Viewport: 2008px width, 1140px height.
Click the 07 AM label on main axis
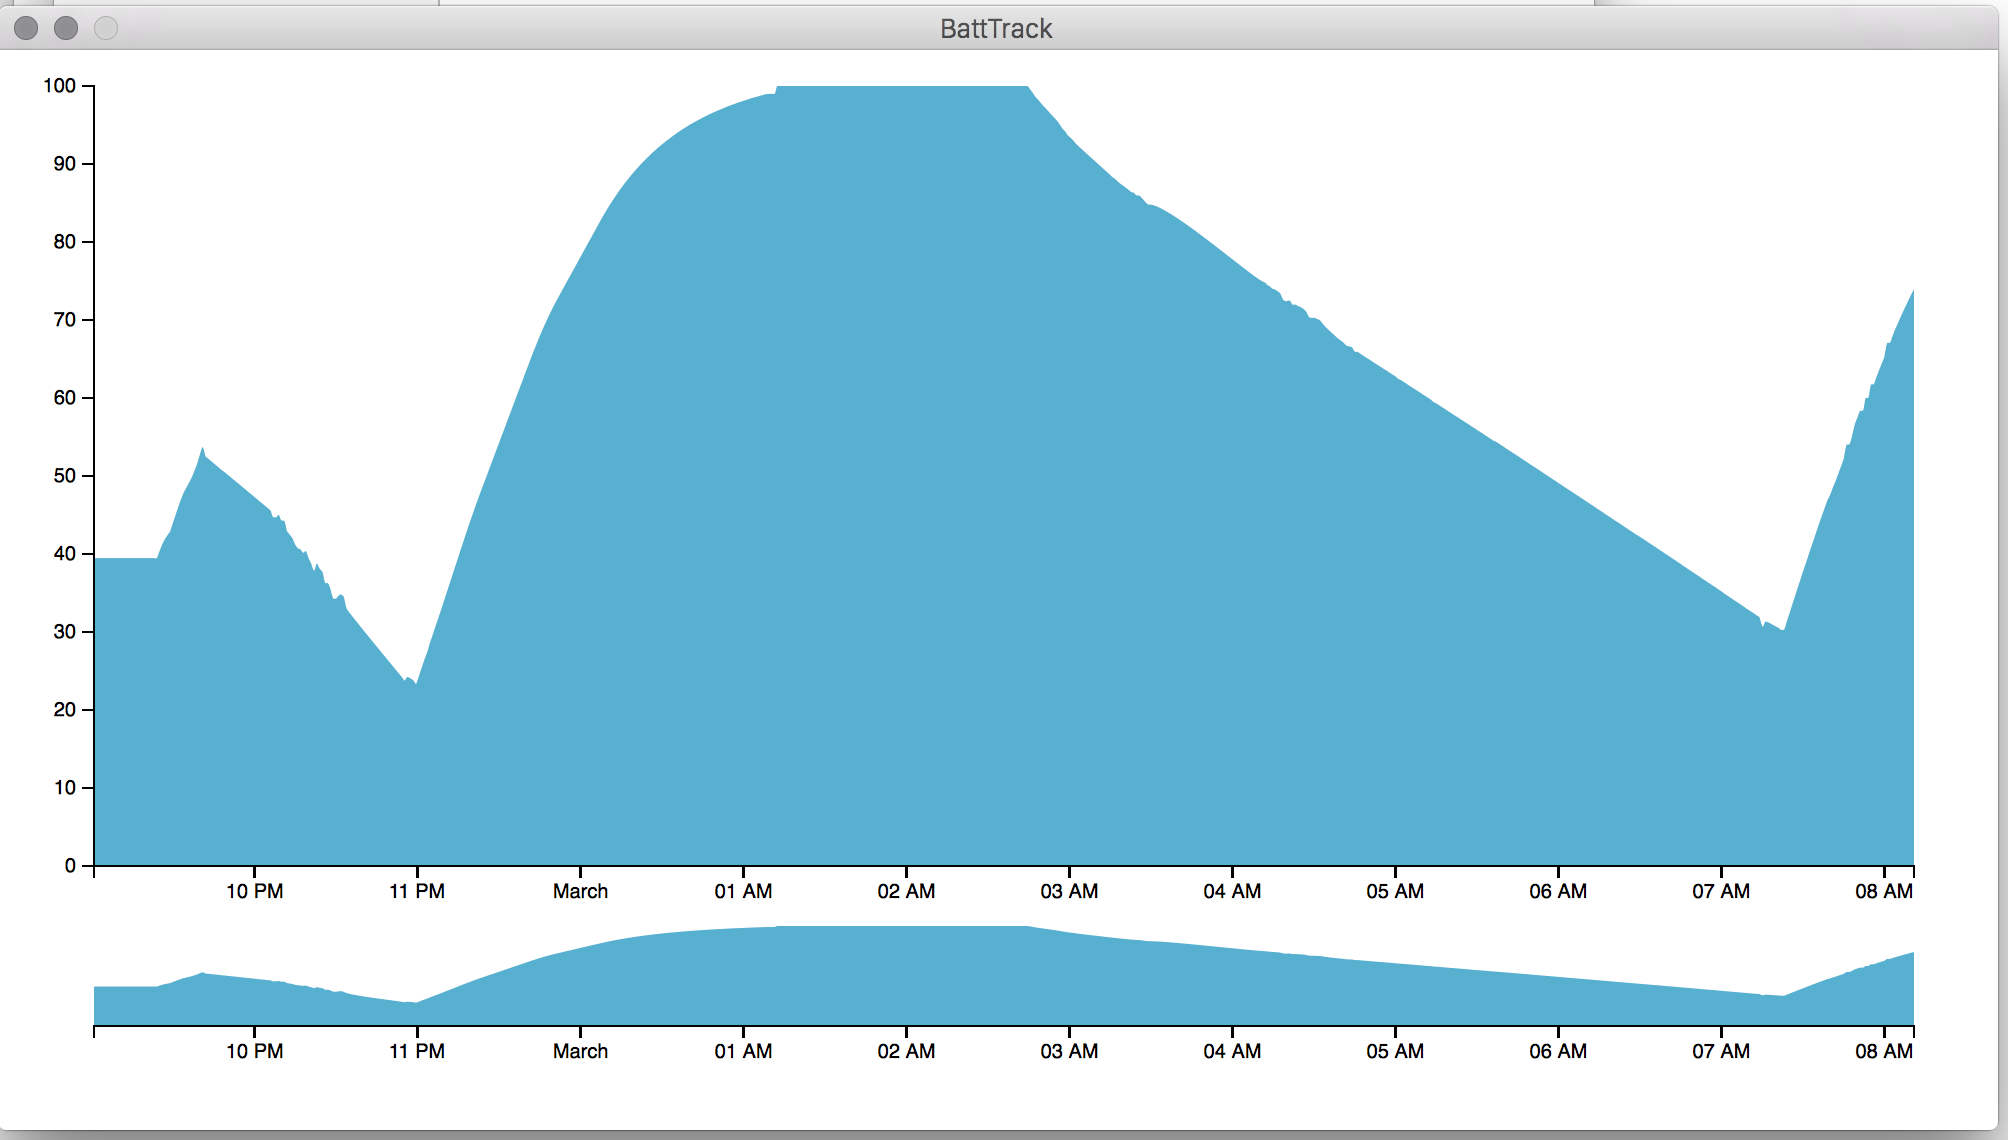coord(1721,891)
